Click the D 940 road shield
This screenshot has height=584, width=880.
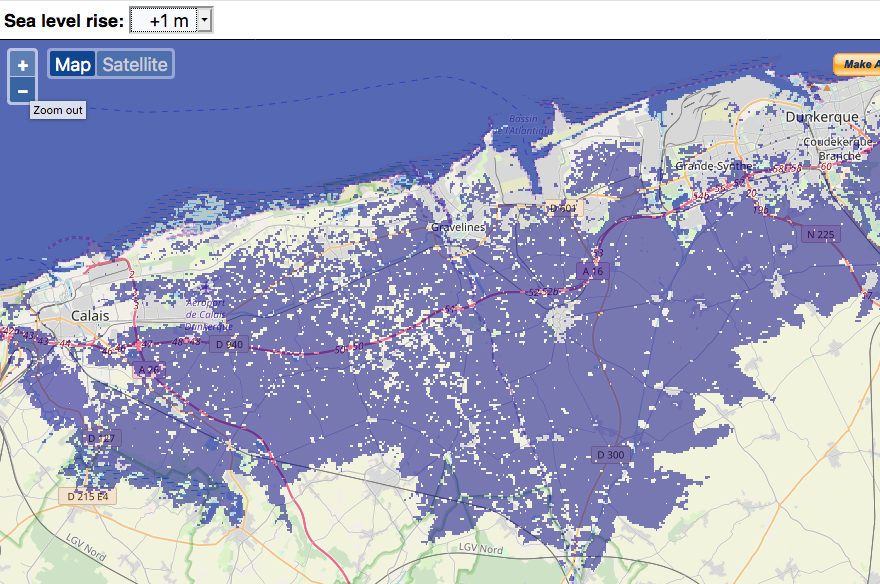pos(227,345)
